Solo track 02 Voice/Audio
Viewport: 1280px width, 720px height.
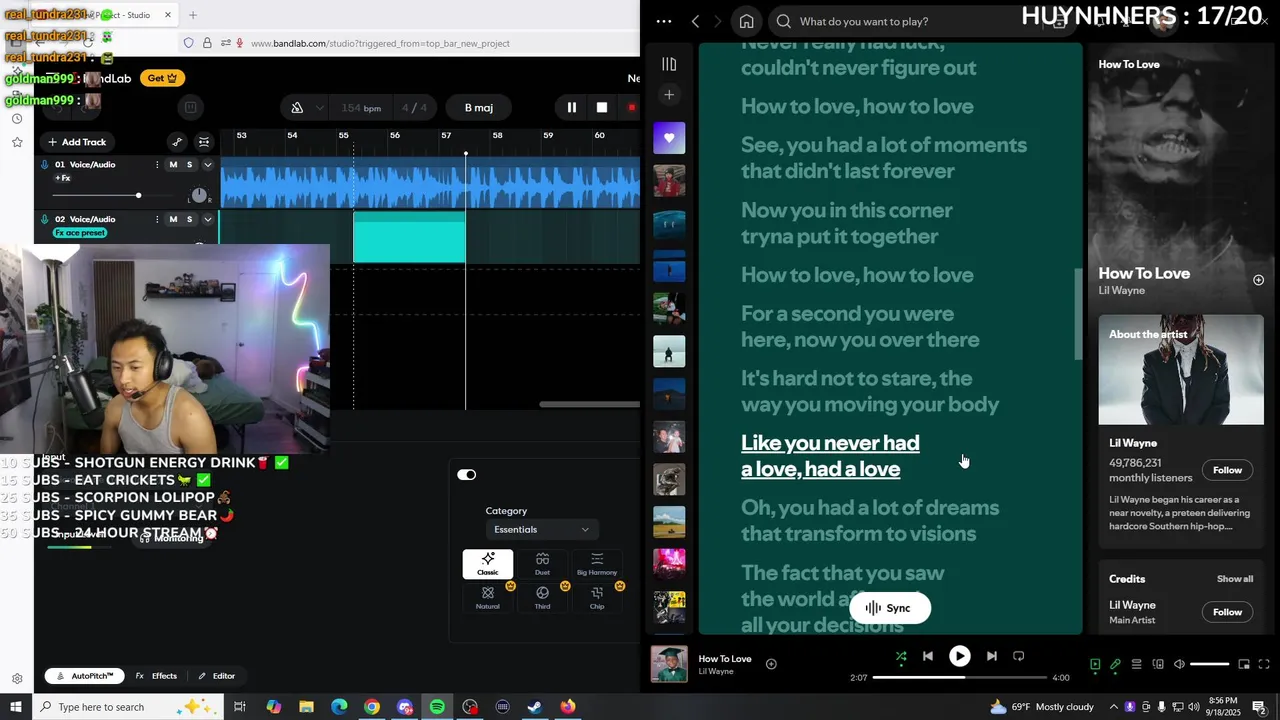[189, 219]
